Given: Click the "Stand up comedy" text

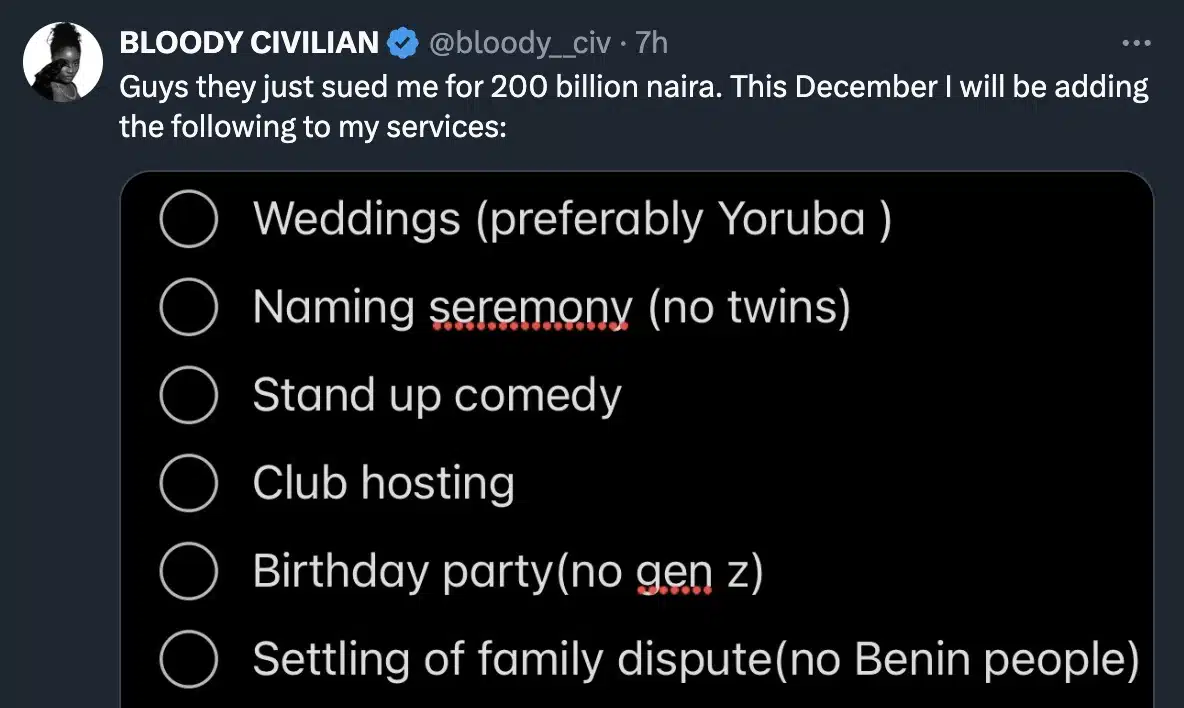Looking at the screenshot, I should pos(437,395).
